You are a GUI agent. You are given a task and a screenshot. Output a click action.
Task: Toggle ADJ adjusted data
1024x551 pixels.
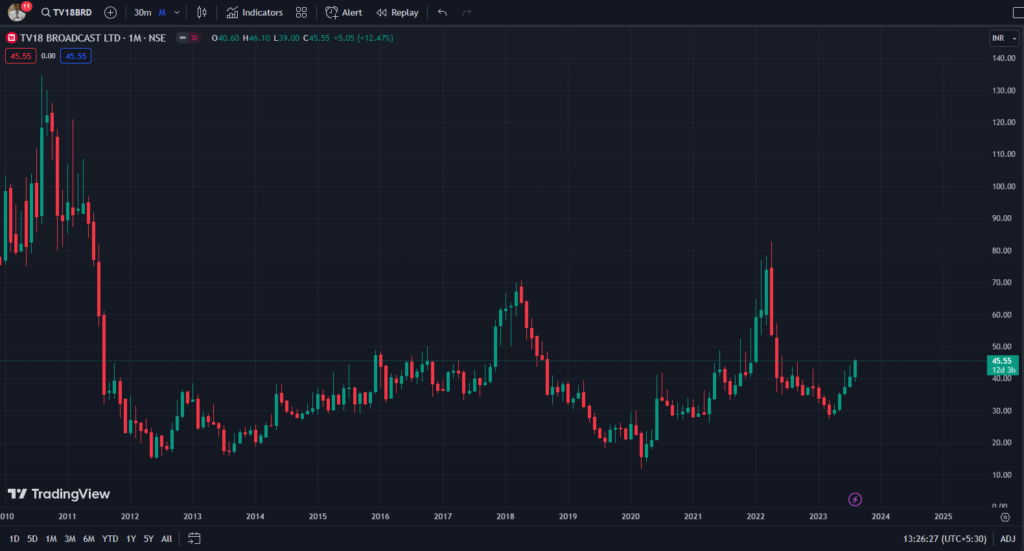click(x=1008, y=539)
